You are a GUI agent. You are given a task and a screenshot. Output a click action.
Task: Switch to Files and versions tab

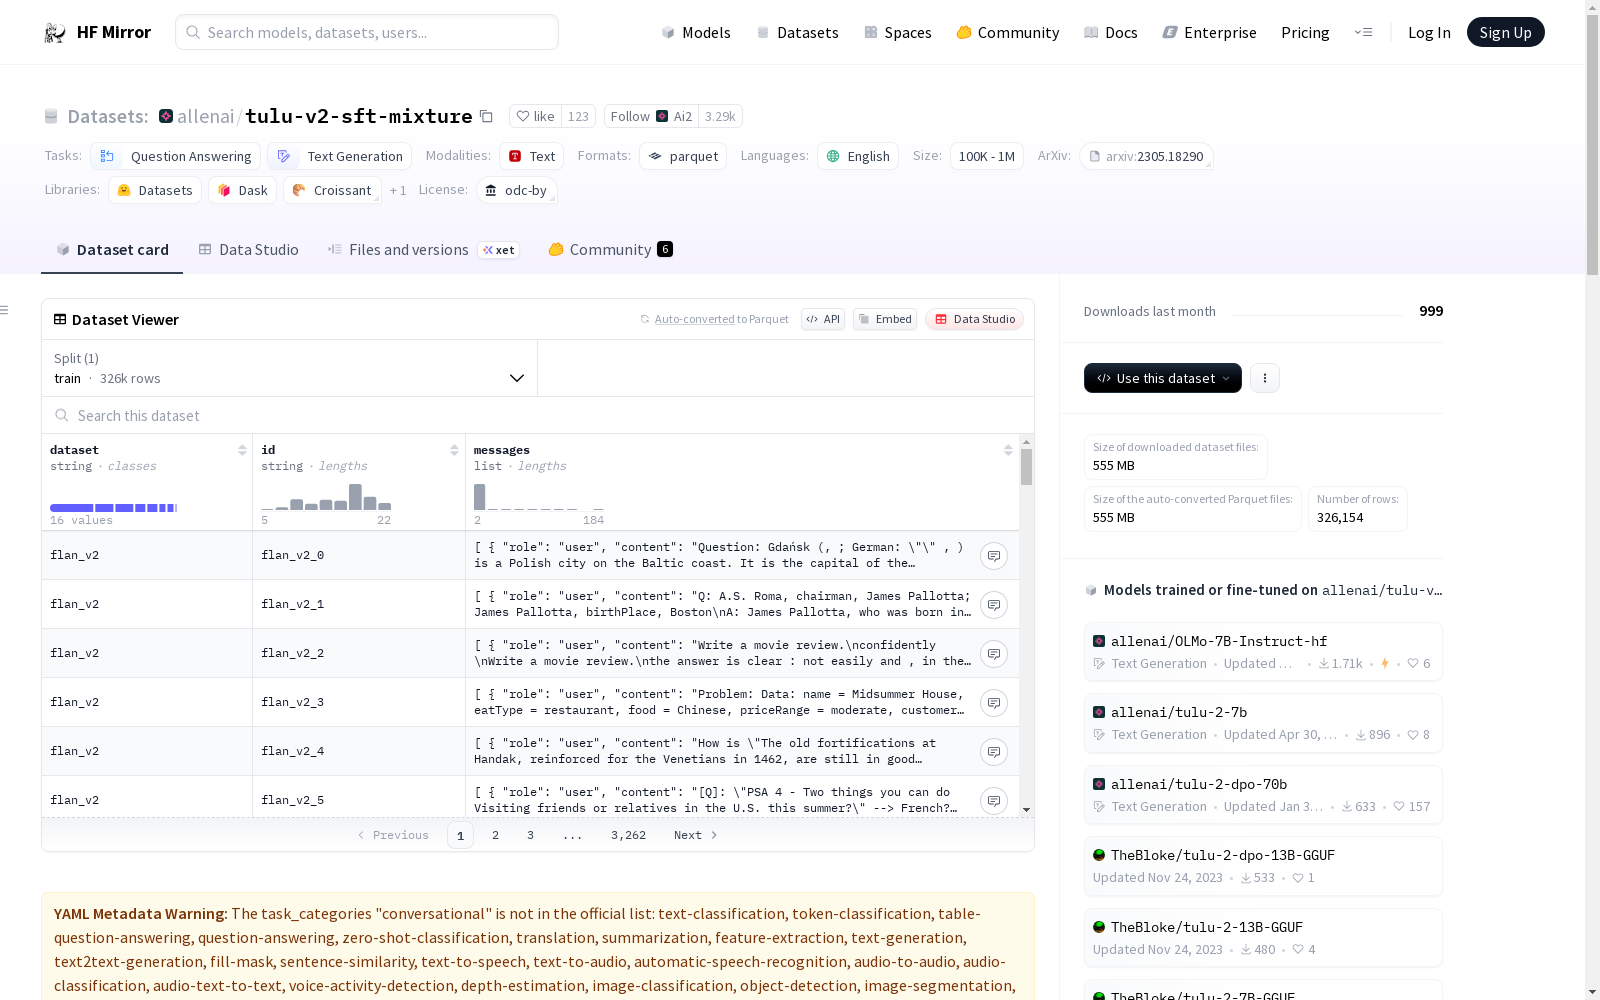(x=423, y=250)
